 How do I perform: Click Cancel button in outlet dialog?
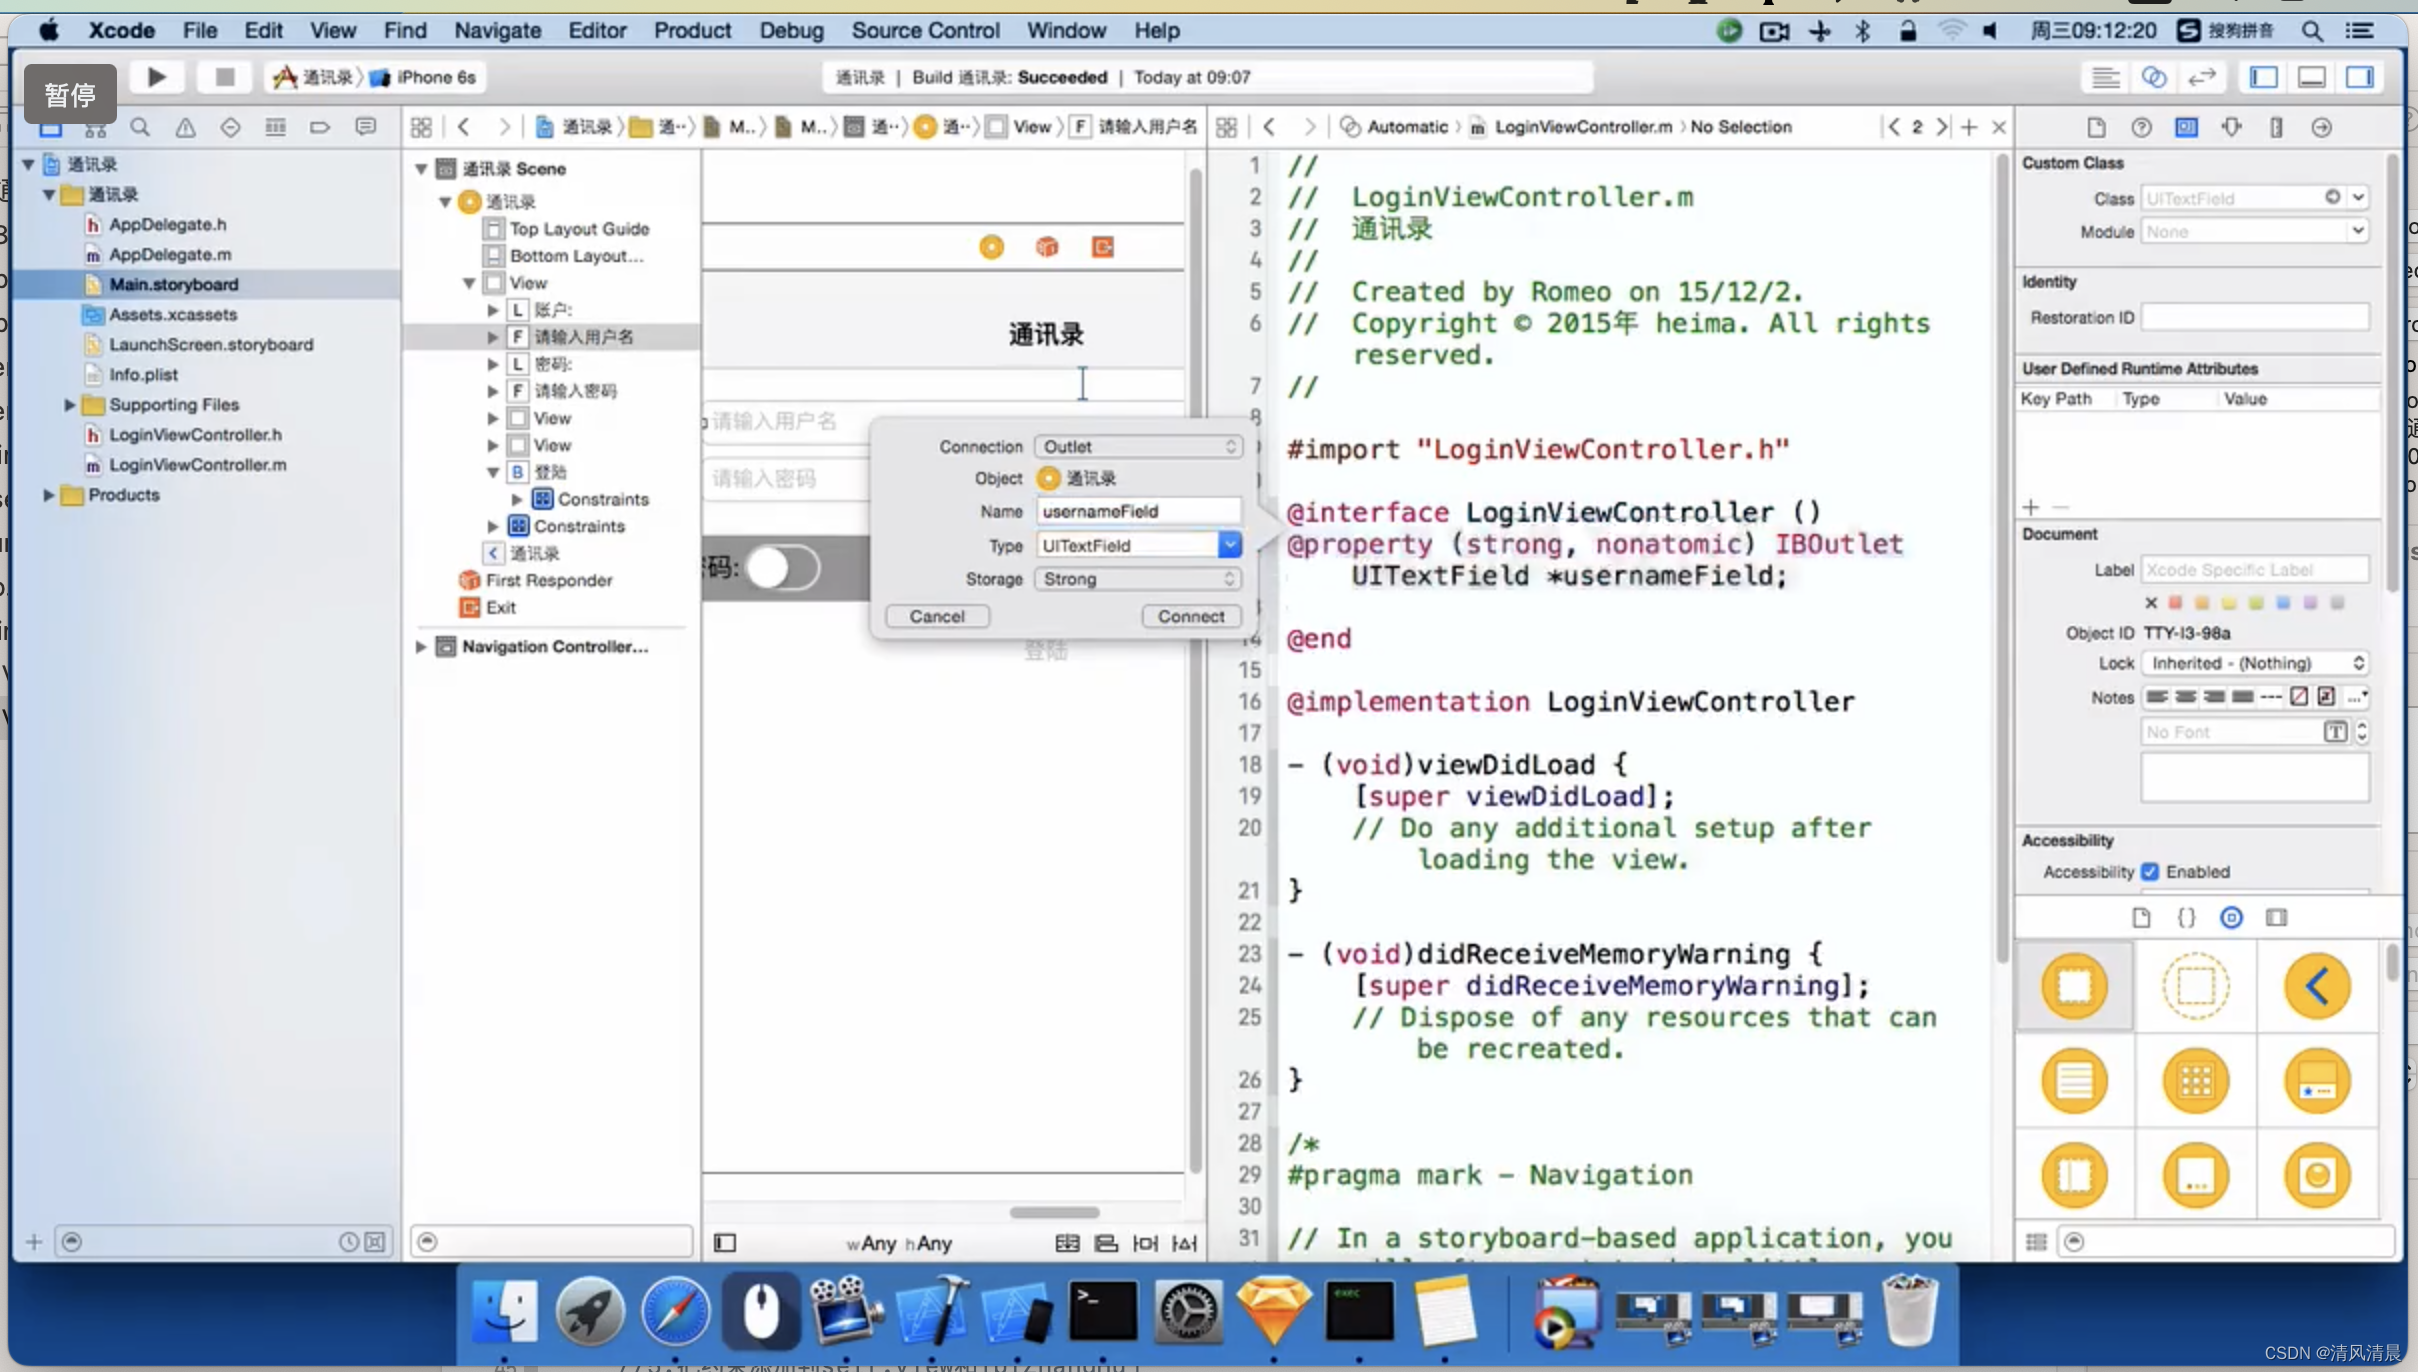tap(938, 615)
